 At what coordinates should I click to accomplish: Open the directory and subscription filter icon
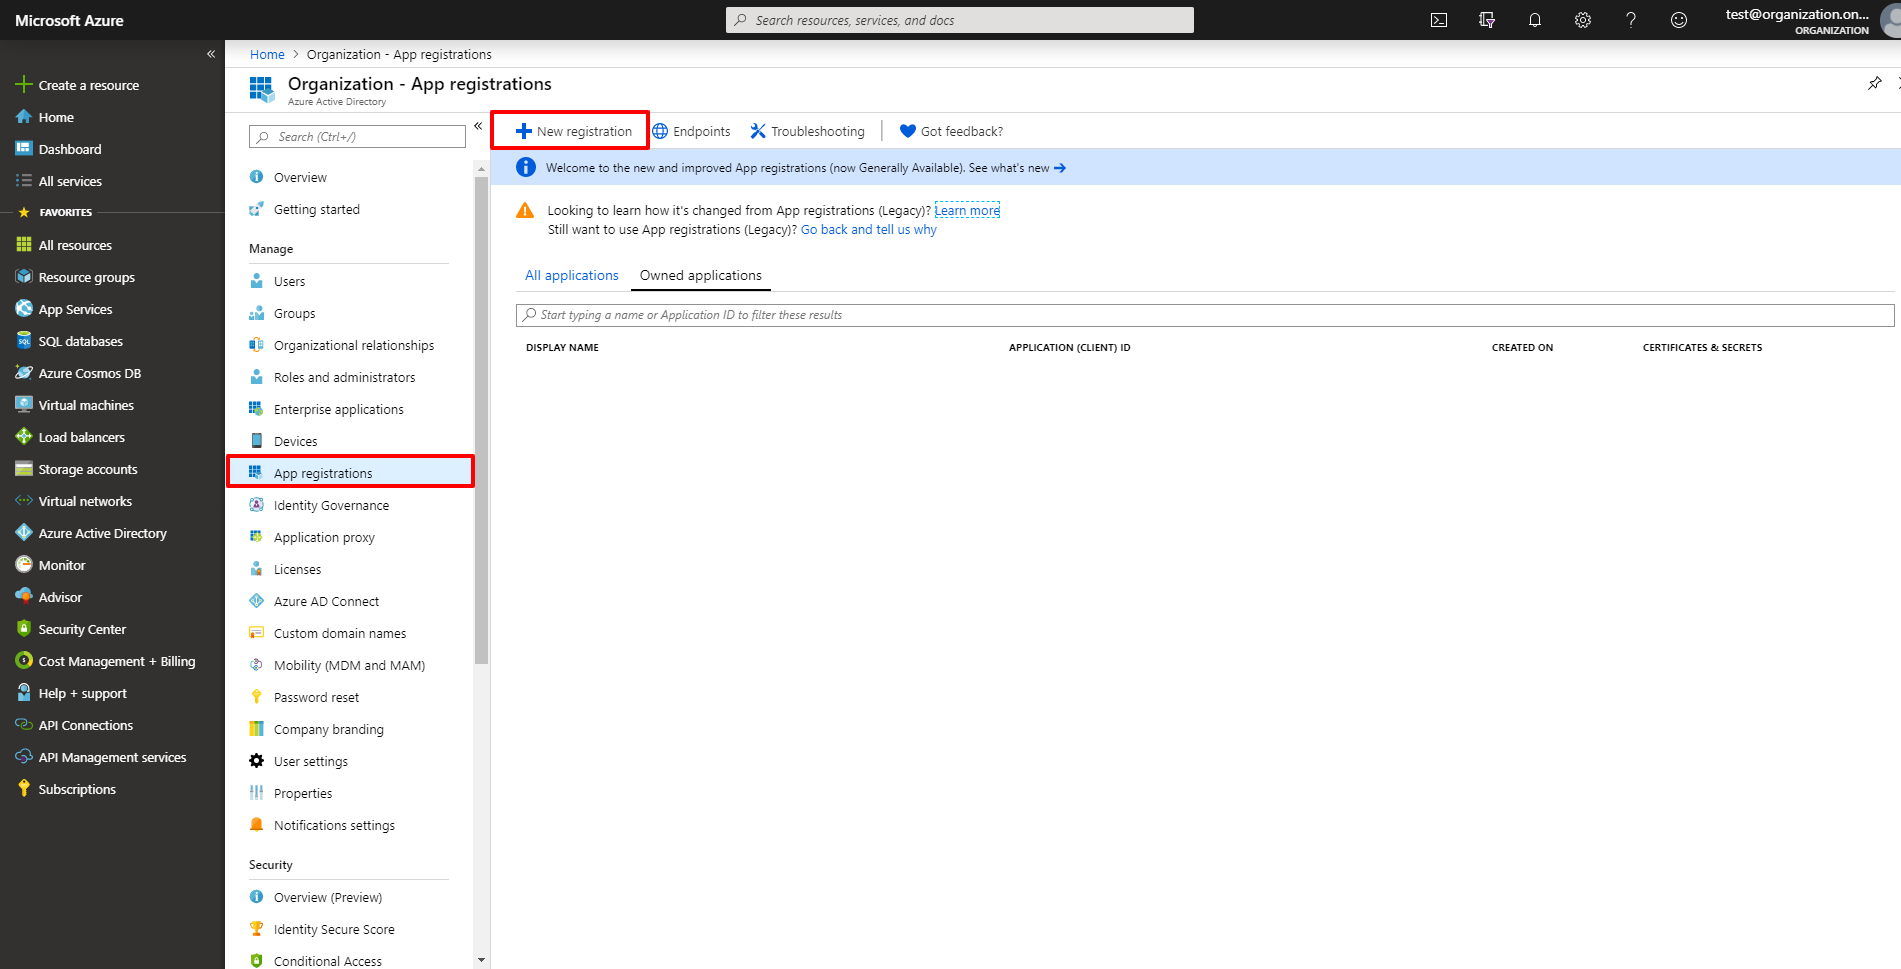pyautogui.click(x=1487, y=20)
